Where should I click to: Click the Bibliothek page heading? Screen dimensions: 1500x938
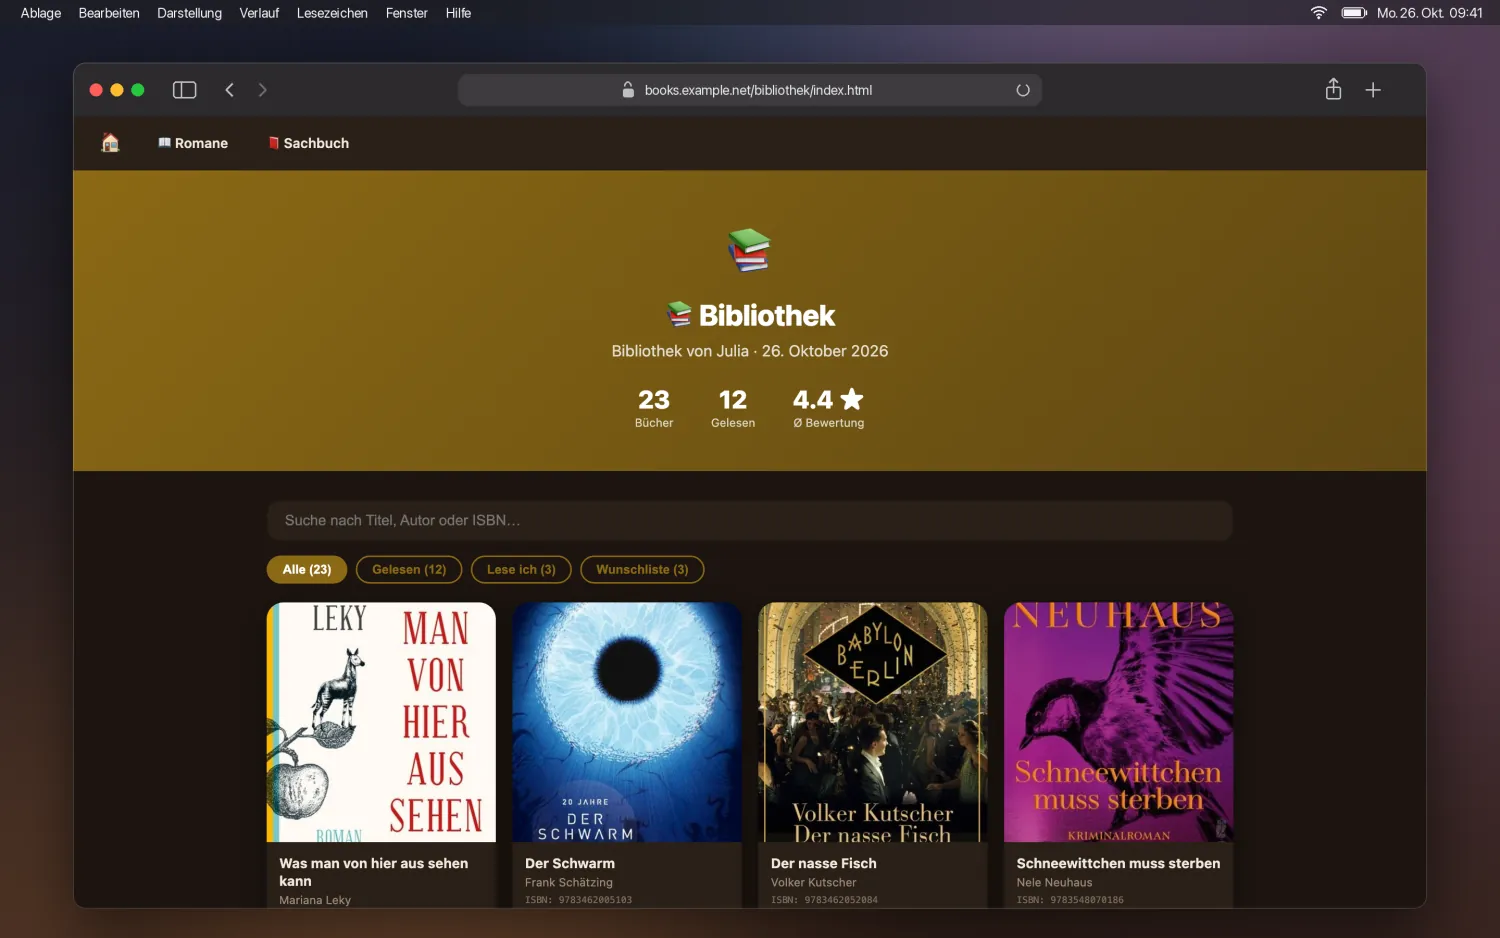pos(751,315)
